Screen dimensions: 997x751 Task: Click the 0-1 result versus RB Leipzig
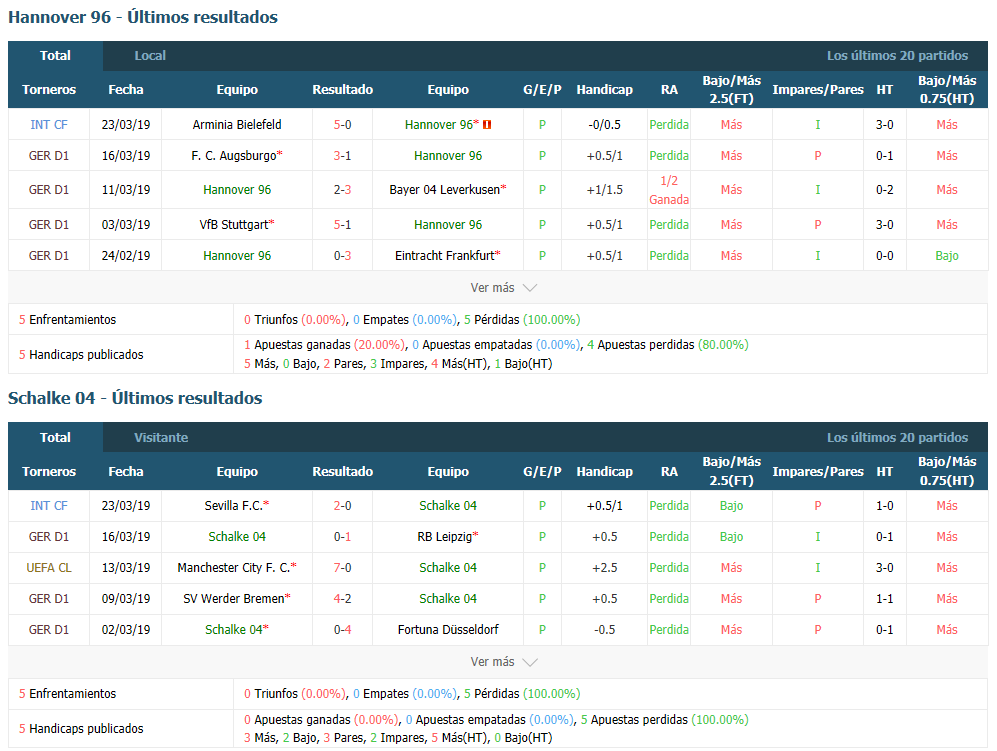(343, 537)
